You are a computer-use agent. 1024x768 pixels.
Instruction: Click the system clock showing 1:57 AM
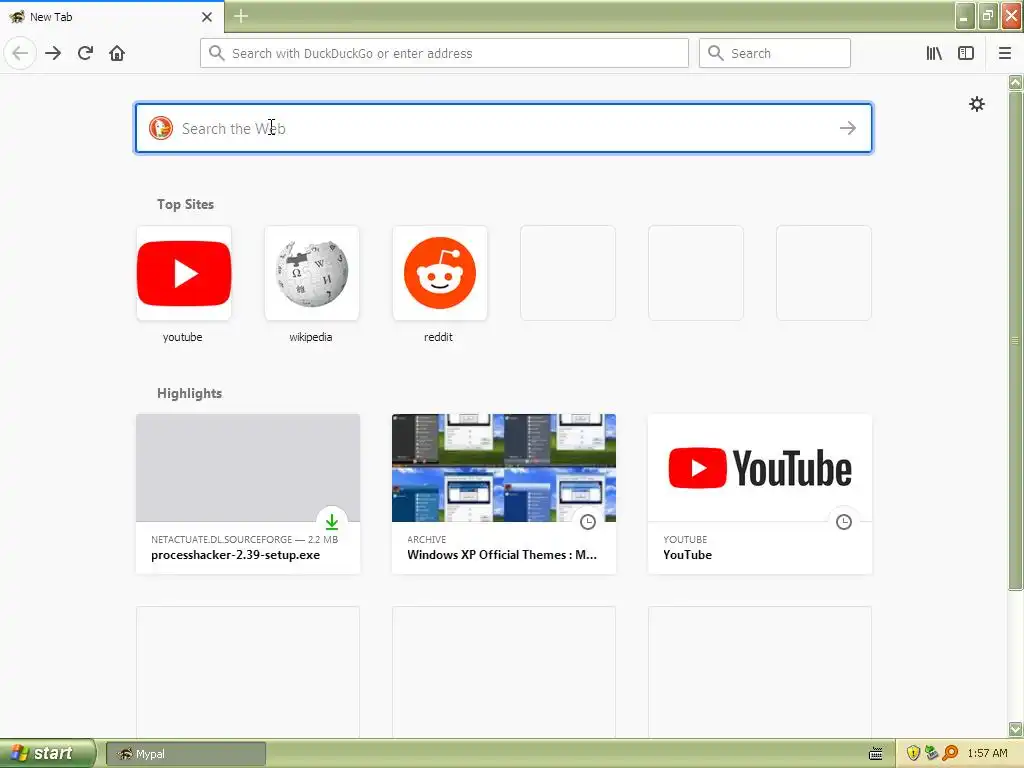point(987,754)
